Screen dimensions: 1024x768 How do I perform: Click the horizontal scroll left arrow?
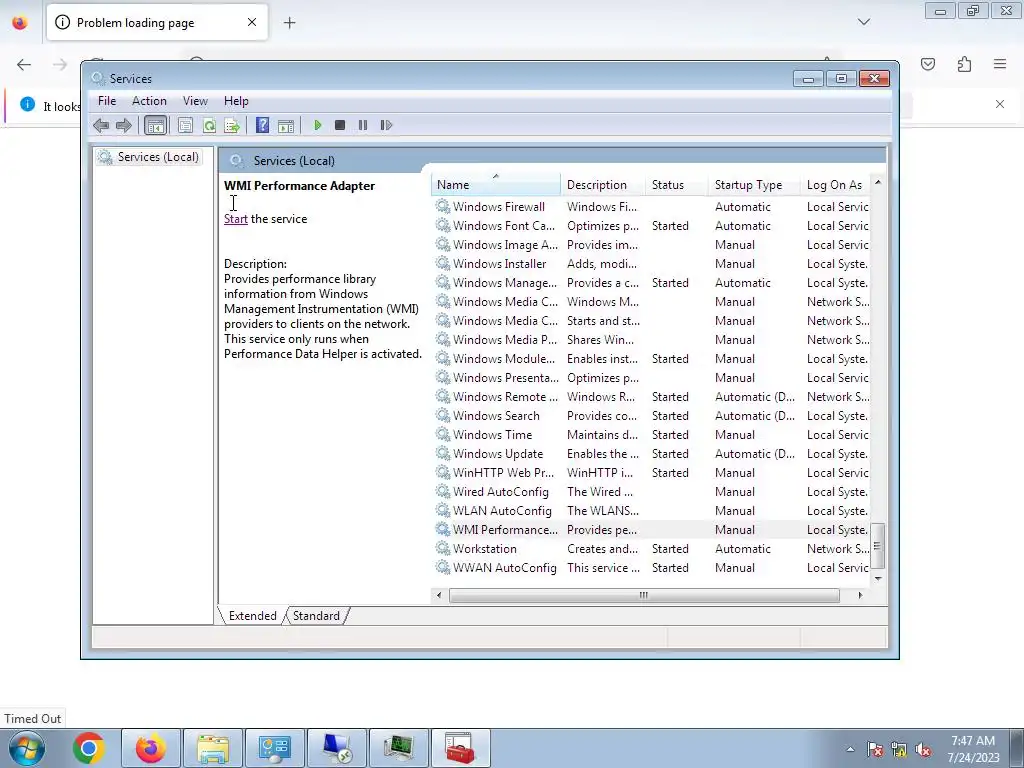tap(439, 595)
